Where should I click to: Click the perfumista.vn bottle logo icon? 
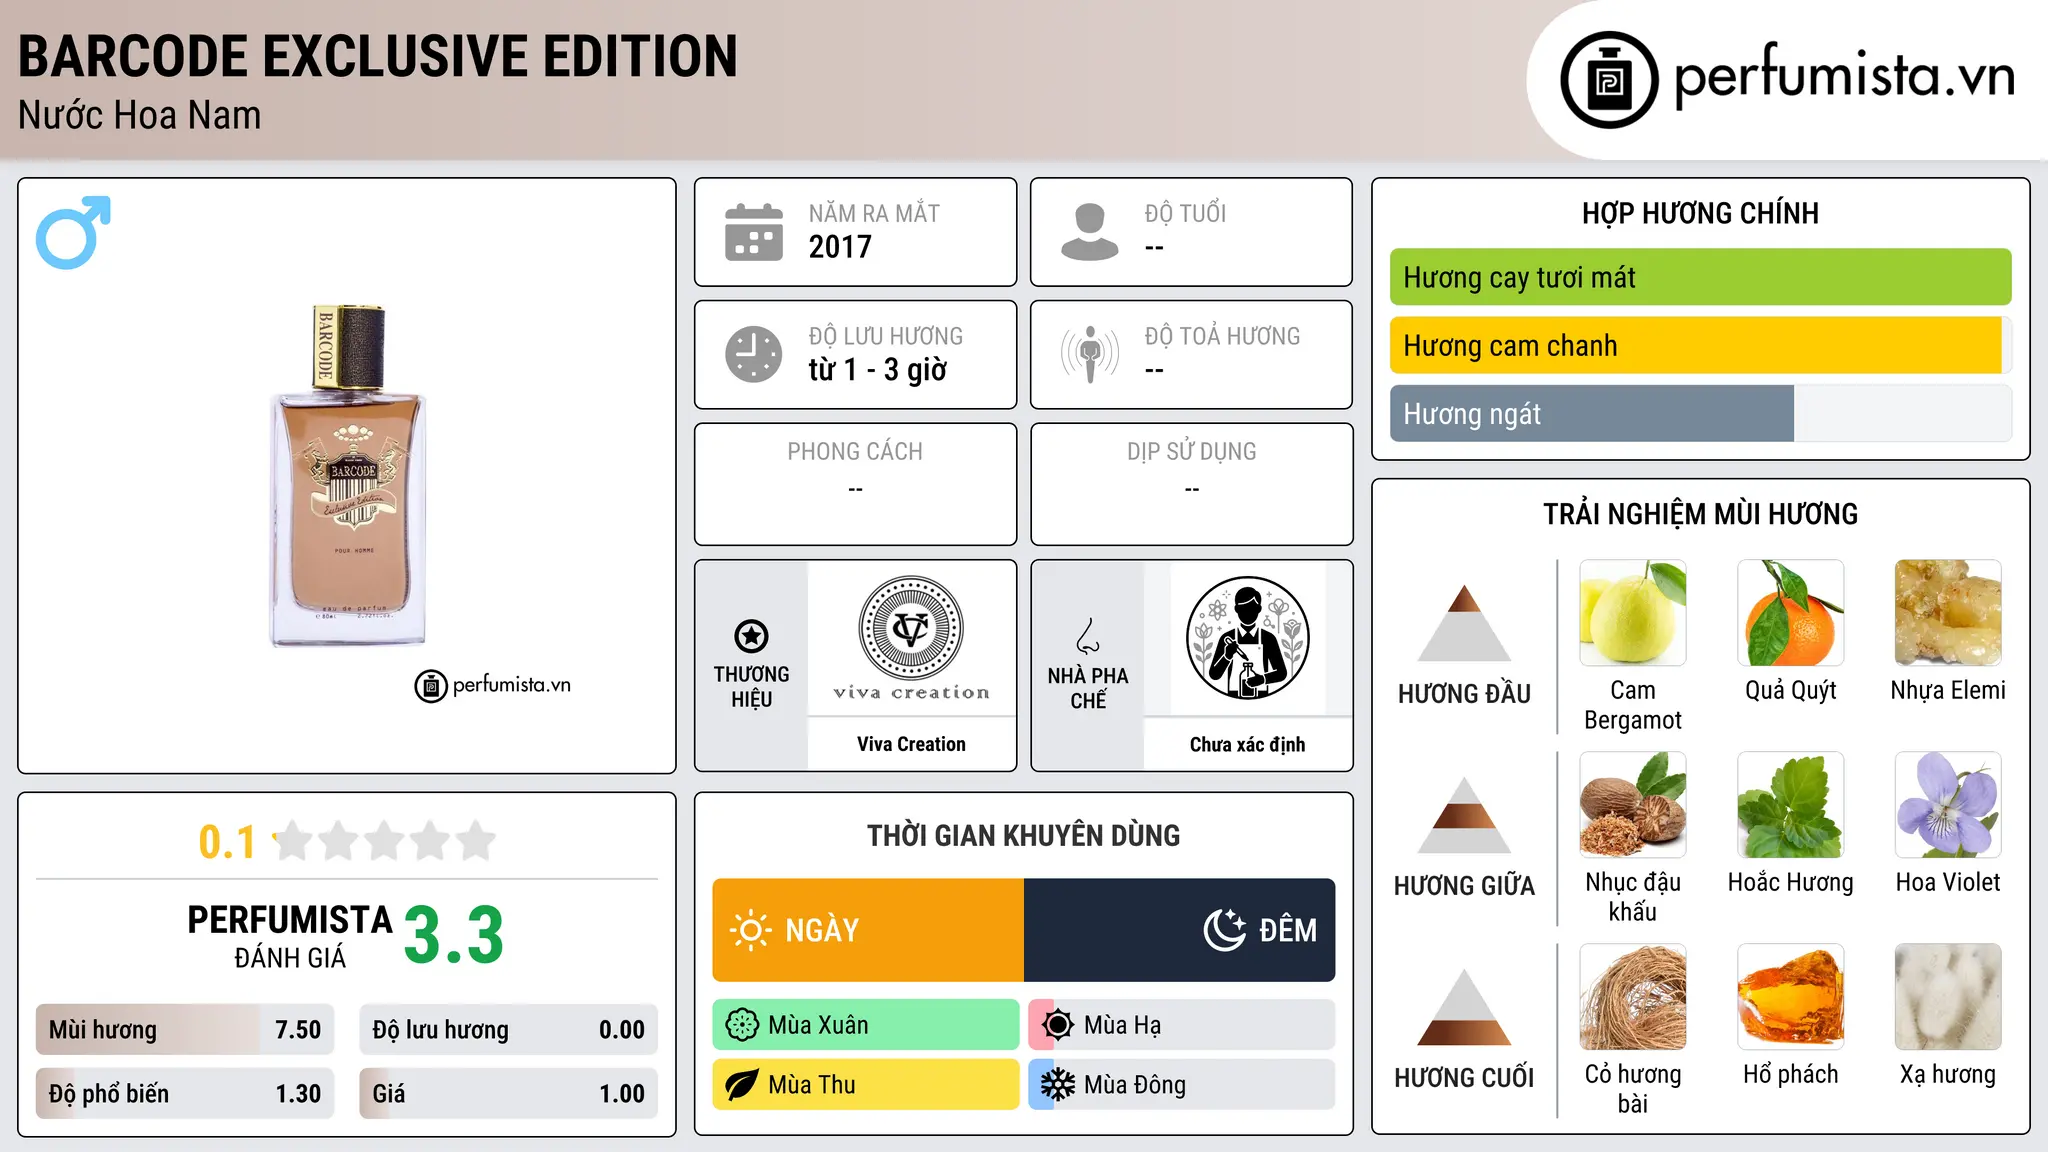[x=1609, y=79]
